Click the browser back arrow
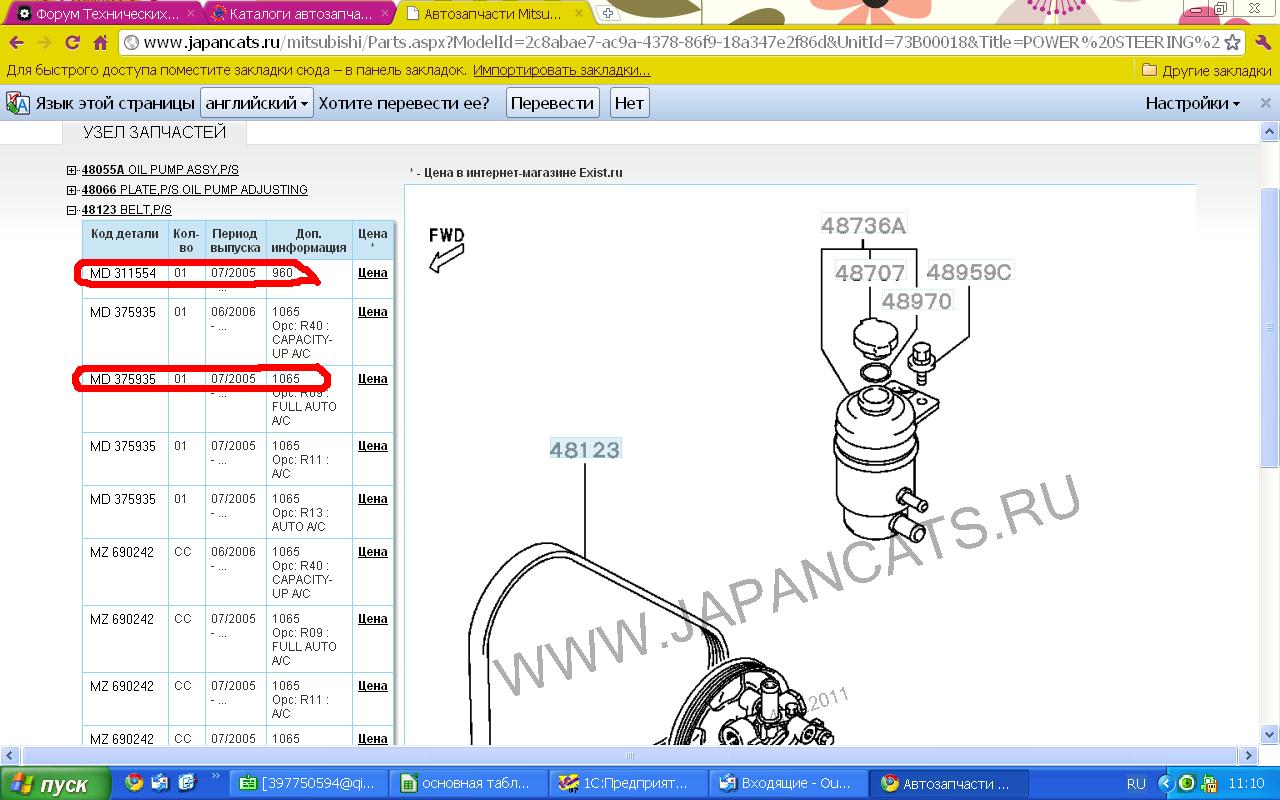 pos(16,43)
